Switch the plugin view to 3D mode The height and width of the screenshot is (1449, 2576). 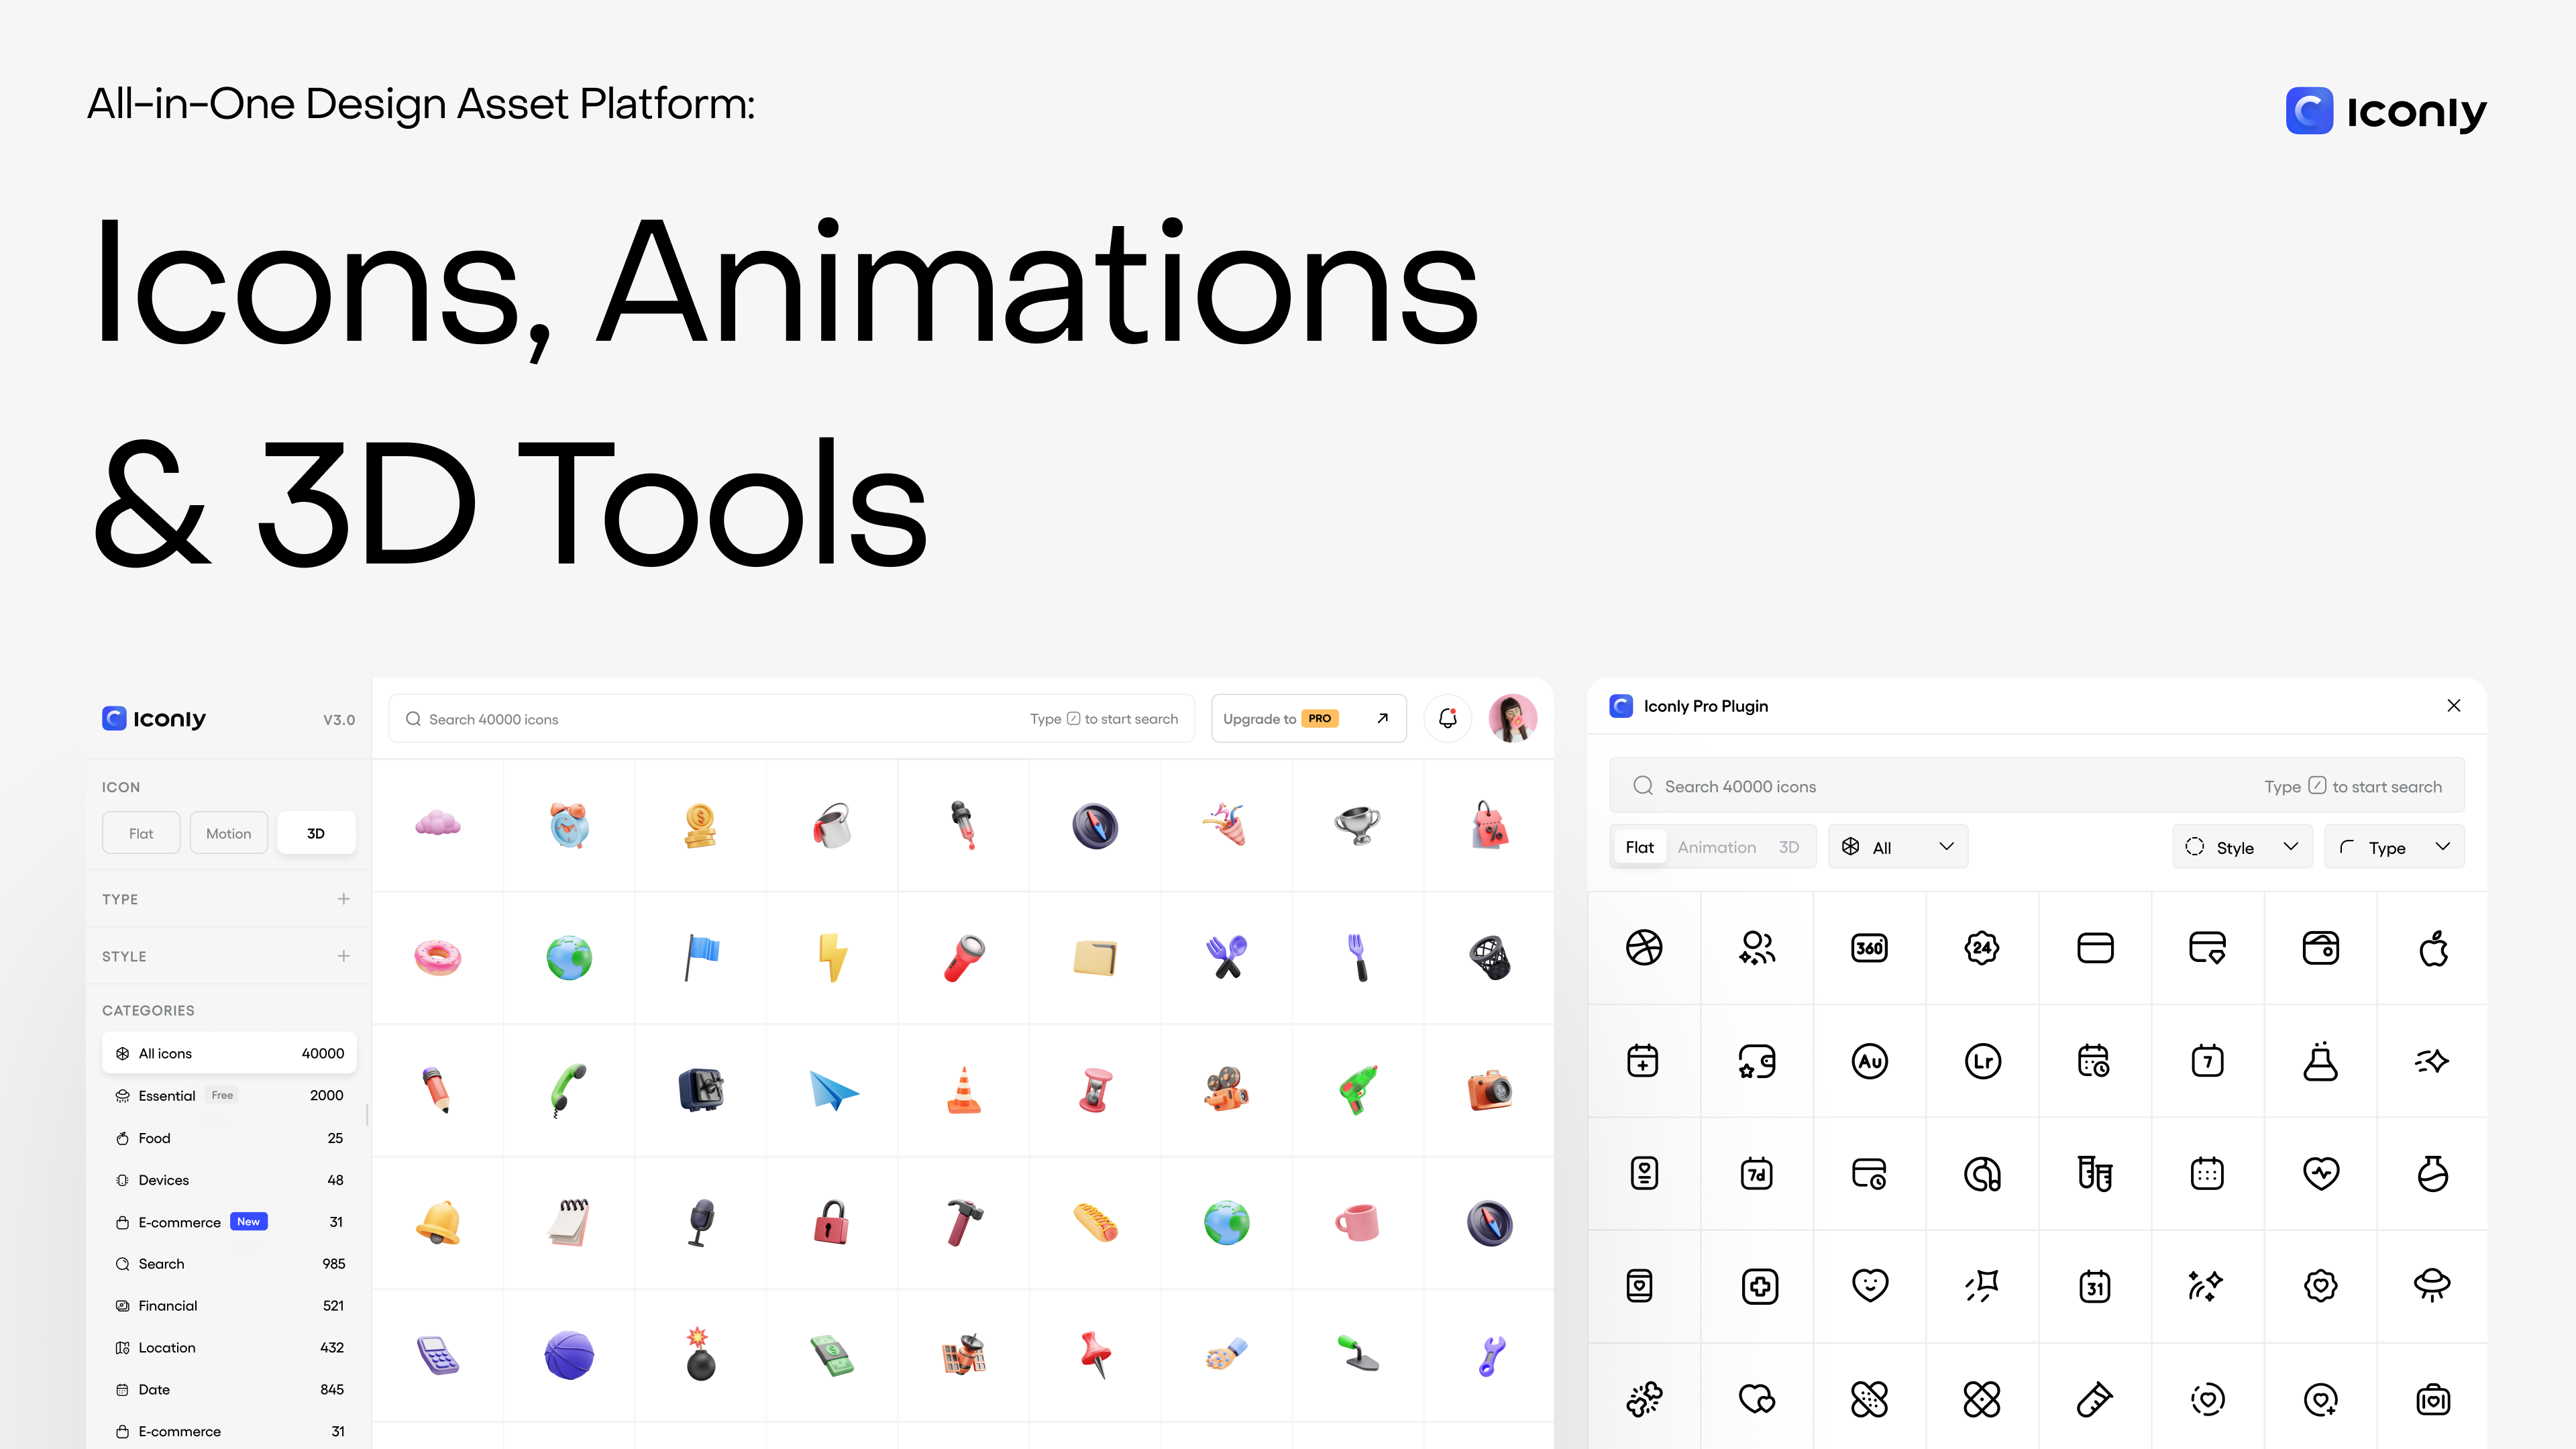[1789, 846]
